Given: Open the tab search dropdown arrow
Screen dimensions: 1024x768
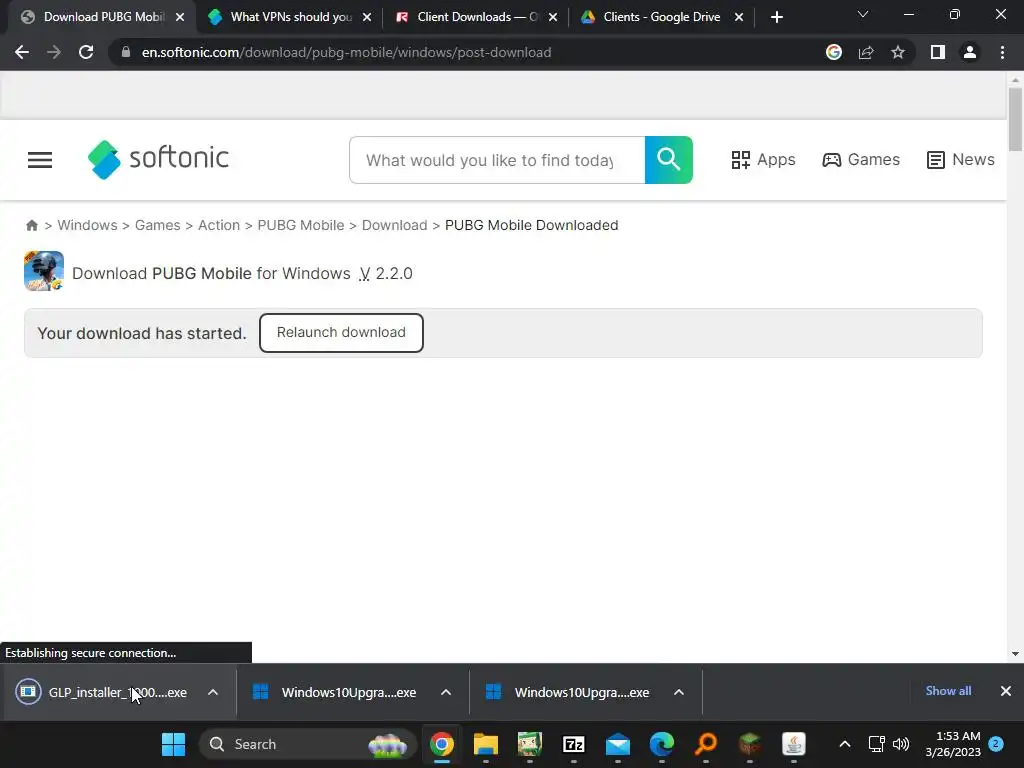Looking at the screenshot, I should pyautogui.click(x=863, y=14).
